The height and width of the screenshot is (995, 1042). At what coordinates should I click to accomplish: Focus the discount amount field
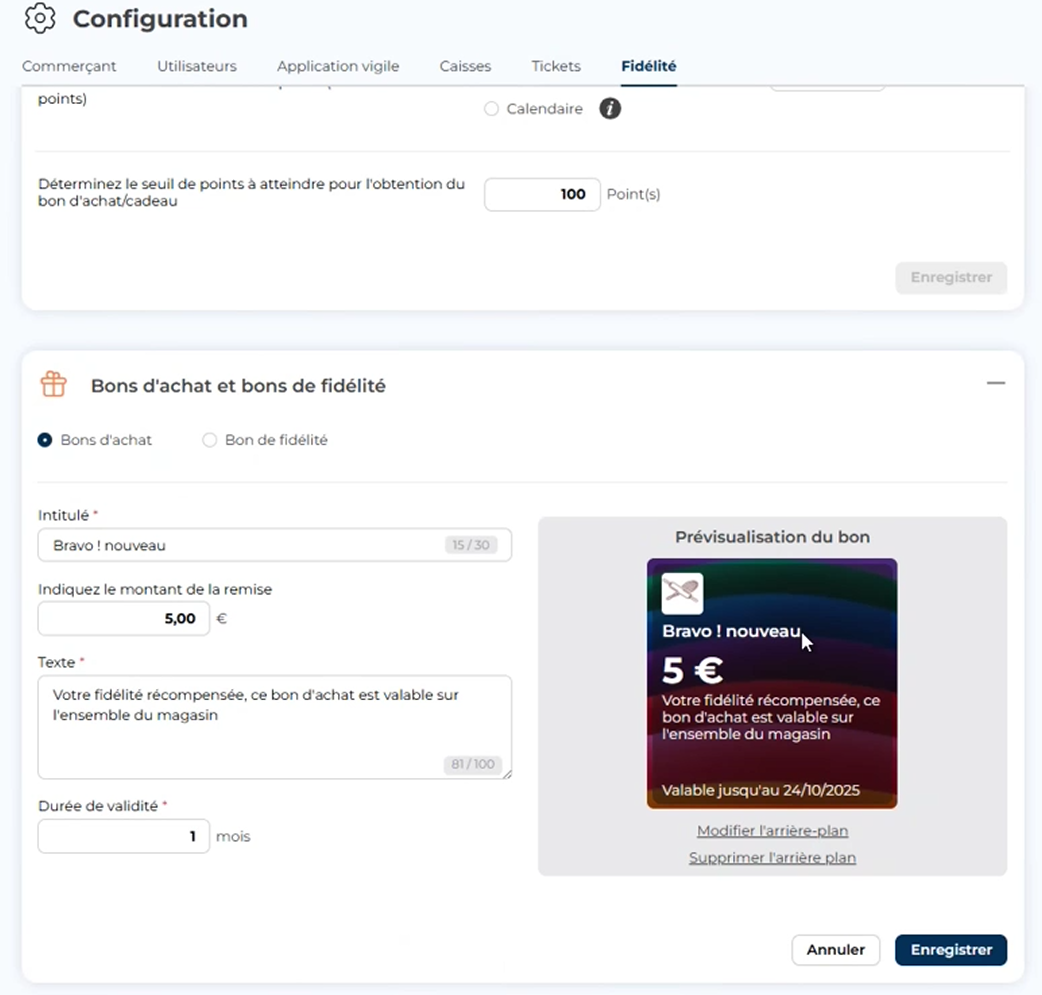tap(124, 619)
